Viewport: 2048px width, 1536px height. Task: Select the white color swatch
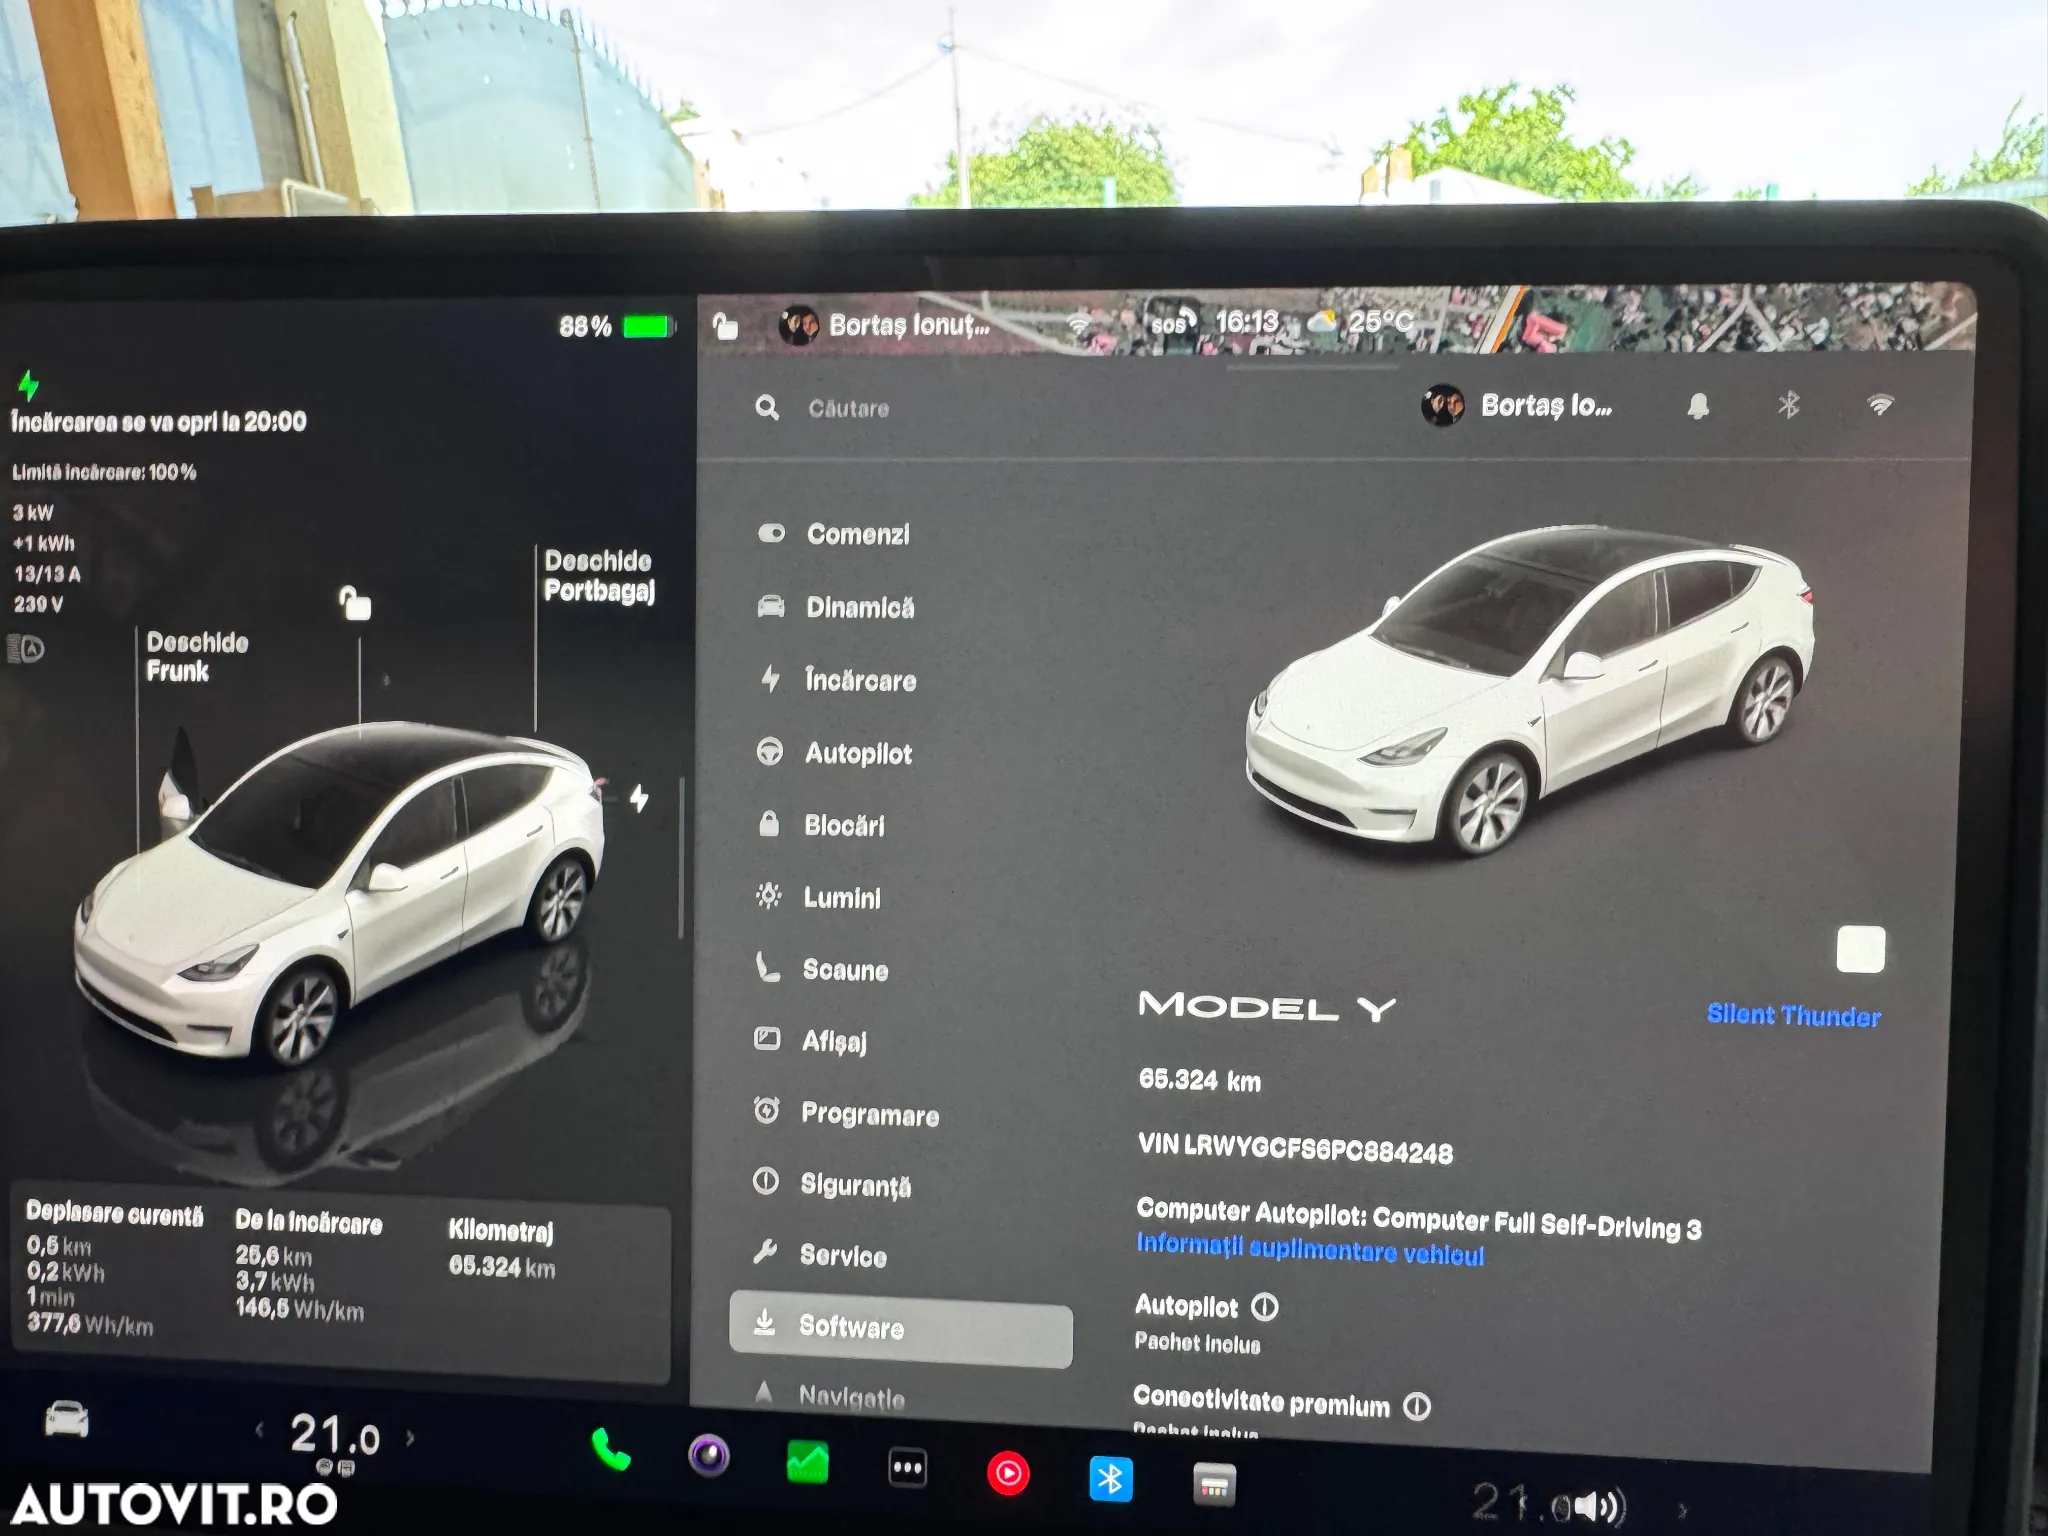click(x=1861, y=949)
